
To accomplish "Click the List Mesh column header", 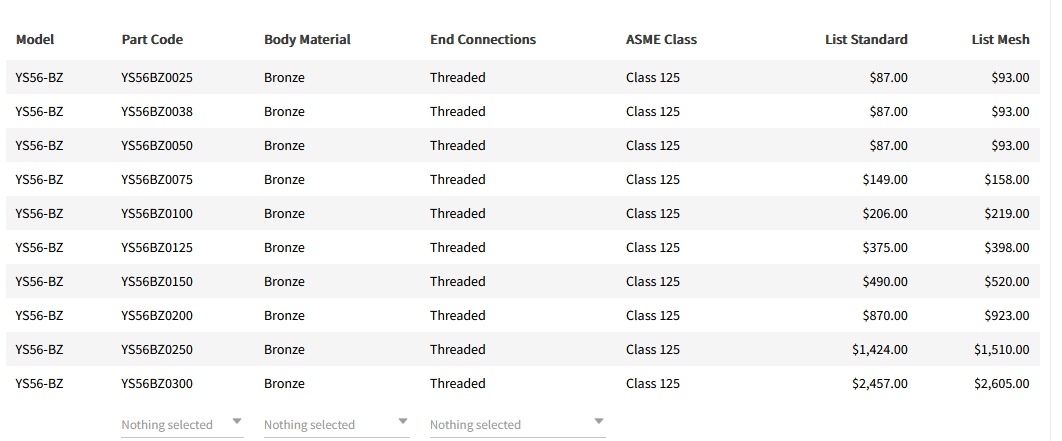I will (1000, 40).
